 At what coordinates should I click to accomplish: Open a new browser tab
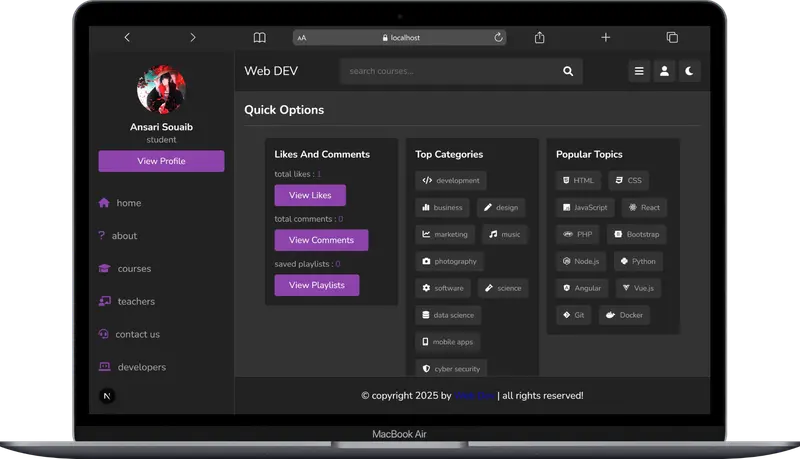(x=605, y=37)
